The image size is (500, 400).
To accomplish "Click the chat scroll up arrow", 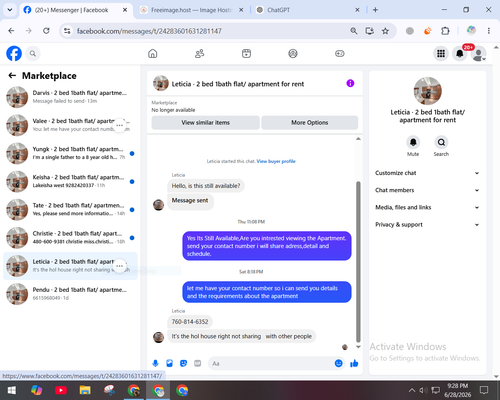I will pyautogui.click(x=358, y=139).
